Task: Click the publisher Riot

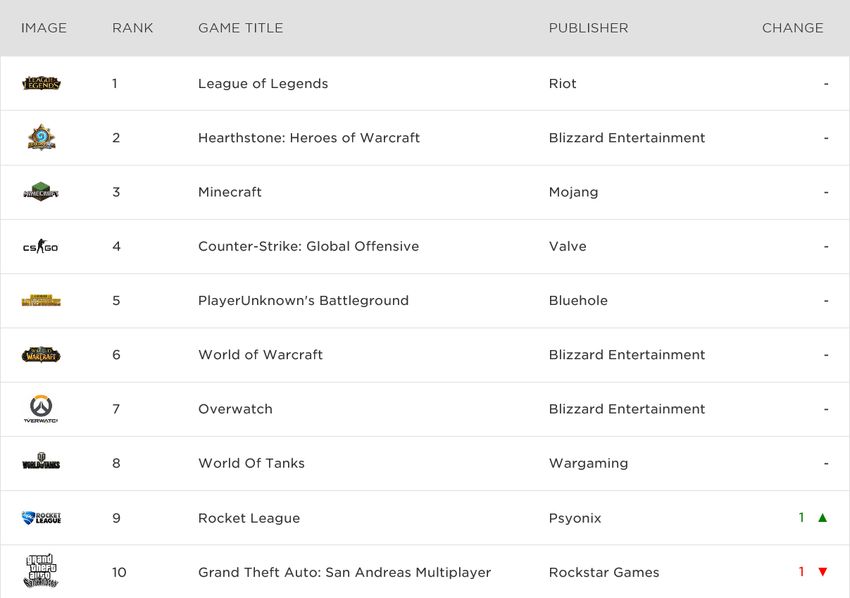Action: [x=563, y=83]
